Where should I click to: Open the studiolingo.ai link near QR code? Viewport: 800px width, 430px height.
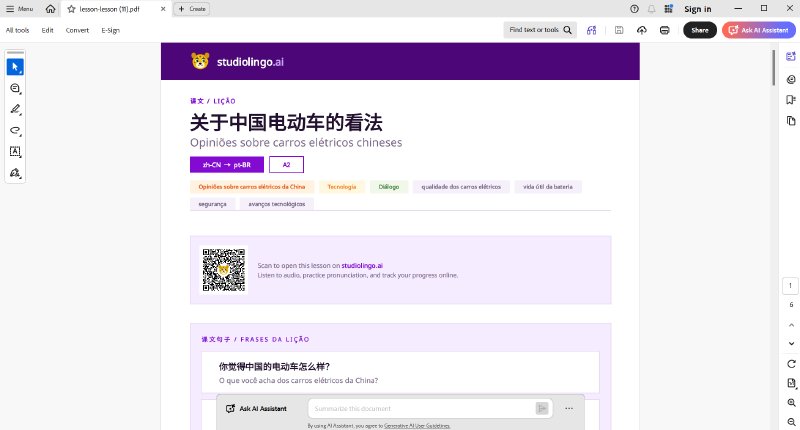click(362, 265)
